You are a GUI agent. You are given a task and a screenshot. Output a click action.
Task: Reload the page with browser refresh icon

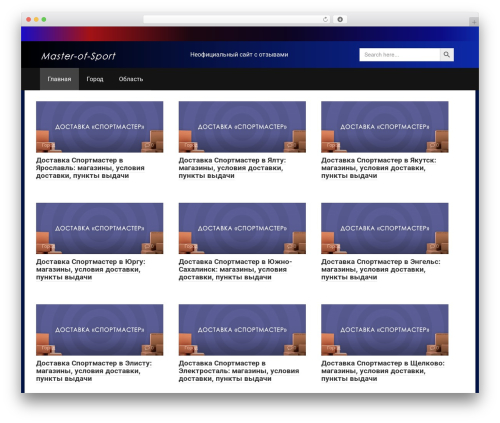click(325, 19)
